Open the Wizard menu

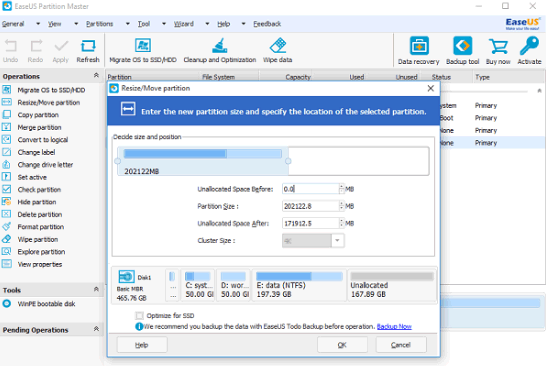click(x=184, y=24)
